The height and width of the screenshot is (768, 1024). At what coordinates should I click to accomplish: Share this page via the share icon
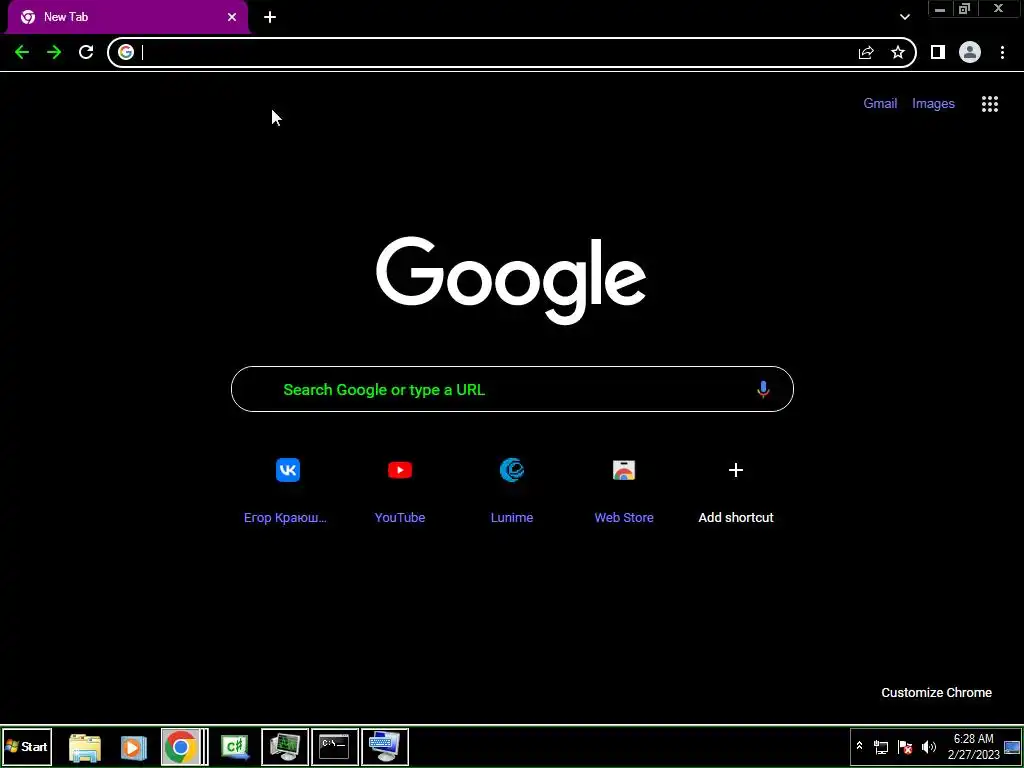coord(866,52)
